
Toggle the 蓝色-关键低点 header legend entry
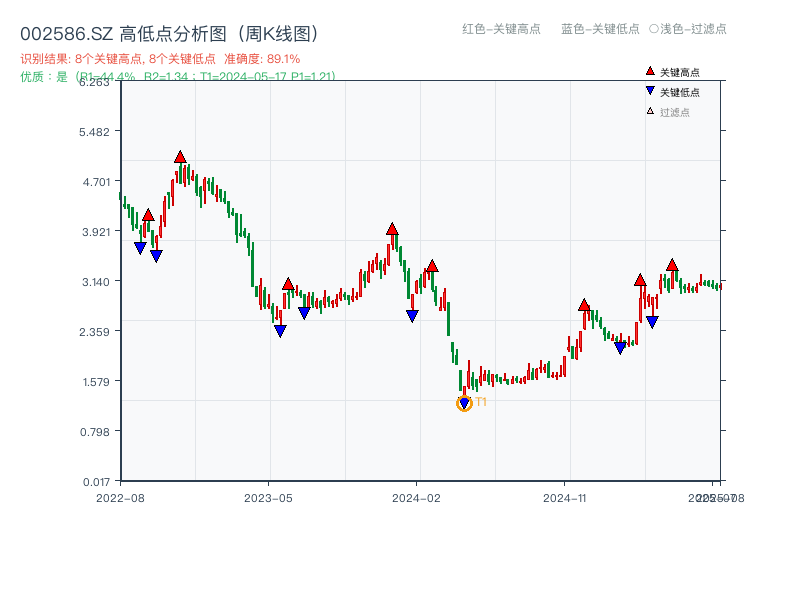tap(600, 29)
